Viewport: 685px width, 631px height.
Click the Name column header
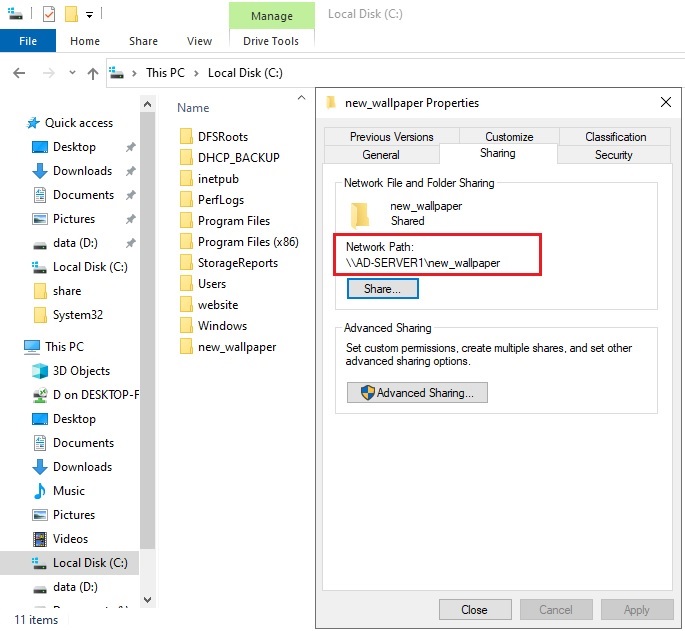(x=193, y=107)
